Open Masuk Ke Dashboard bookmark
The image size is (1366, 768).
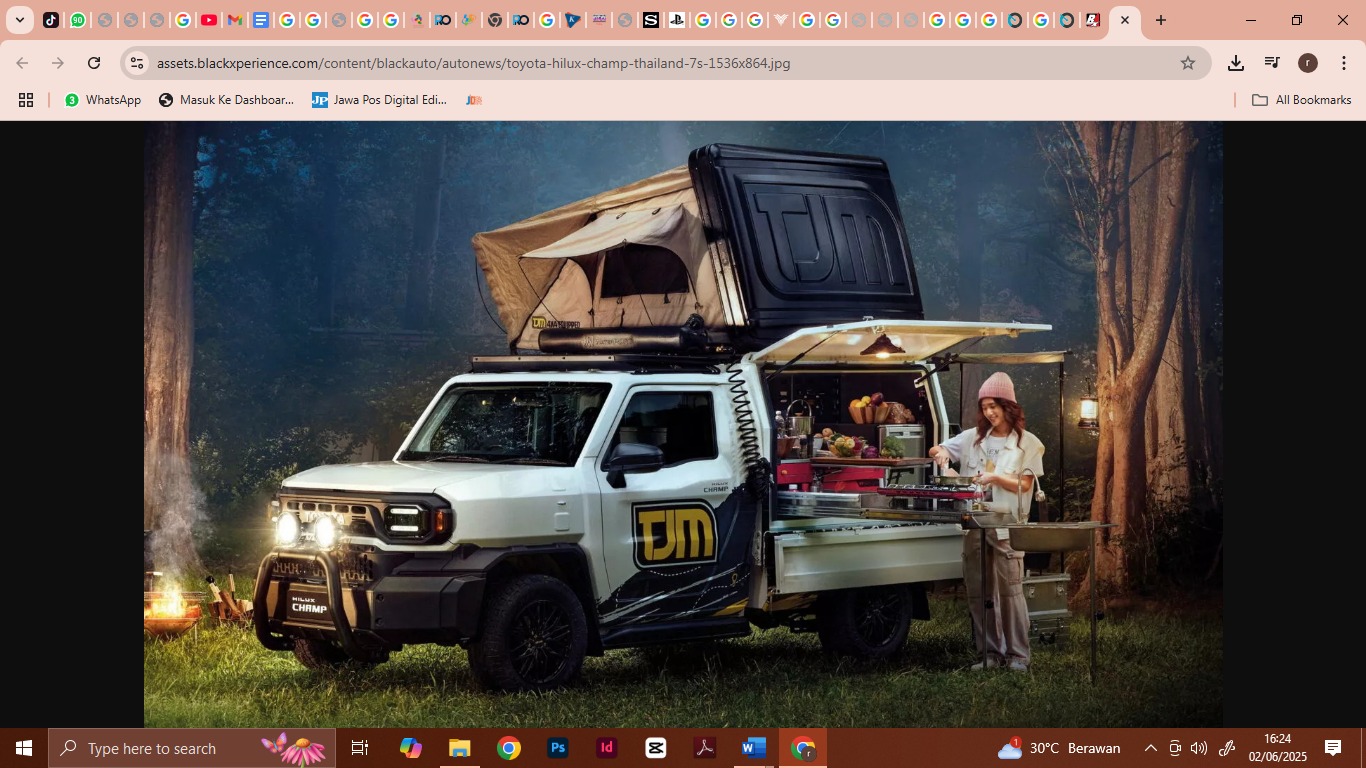[226, 100]
